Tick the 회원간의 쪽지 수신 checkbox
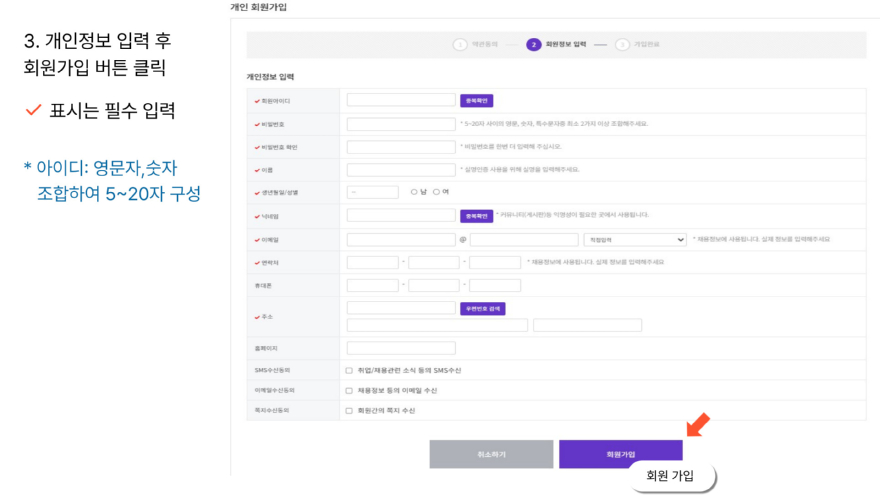The image size is (880, 495). click(349, 410)
